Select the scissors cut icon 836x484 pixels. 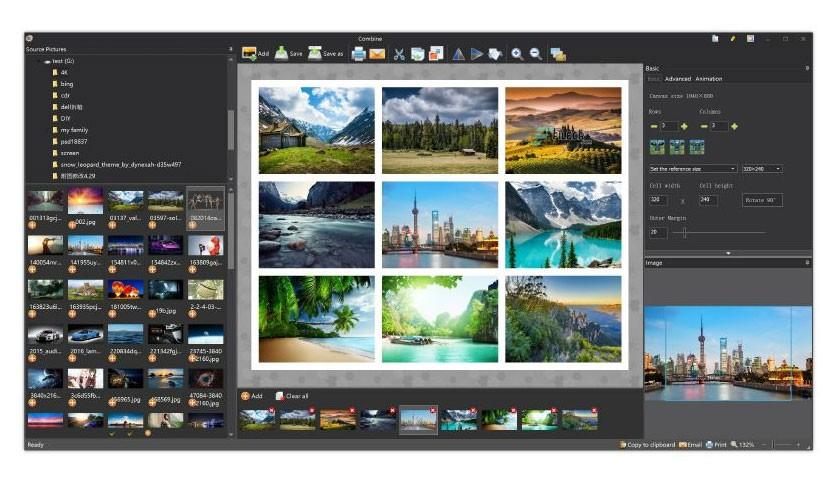[x=399, y=54]
